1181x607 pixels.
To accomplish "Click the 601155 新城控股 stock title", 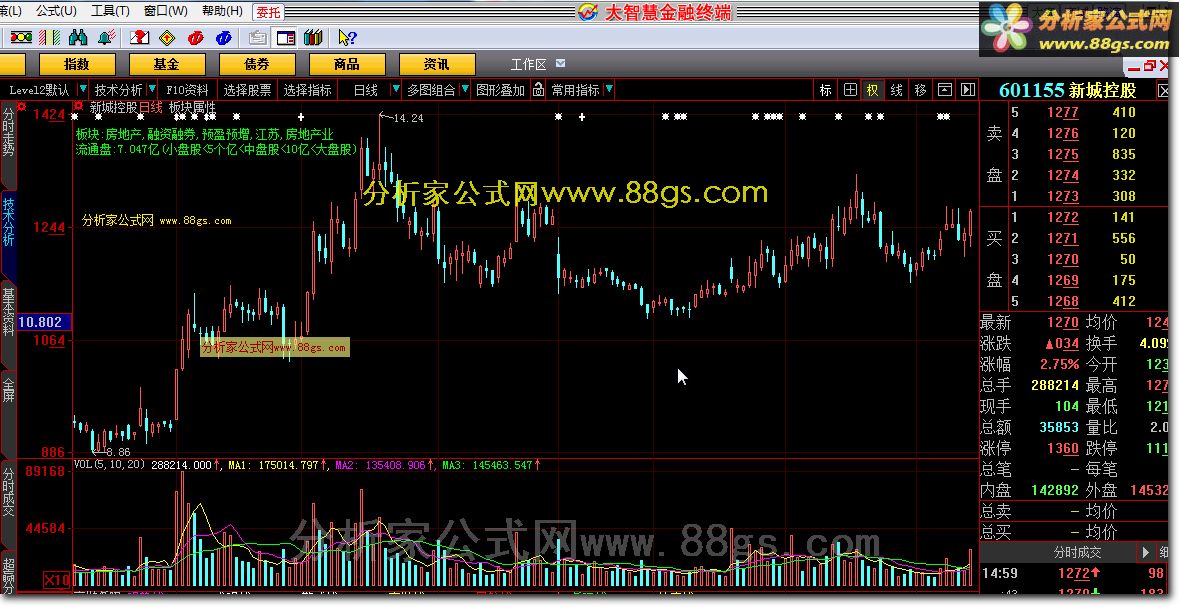I will point(1067,90).
